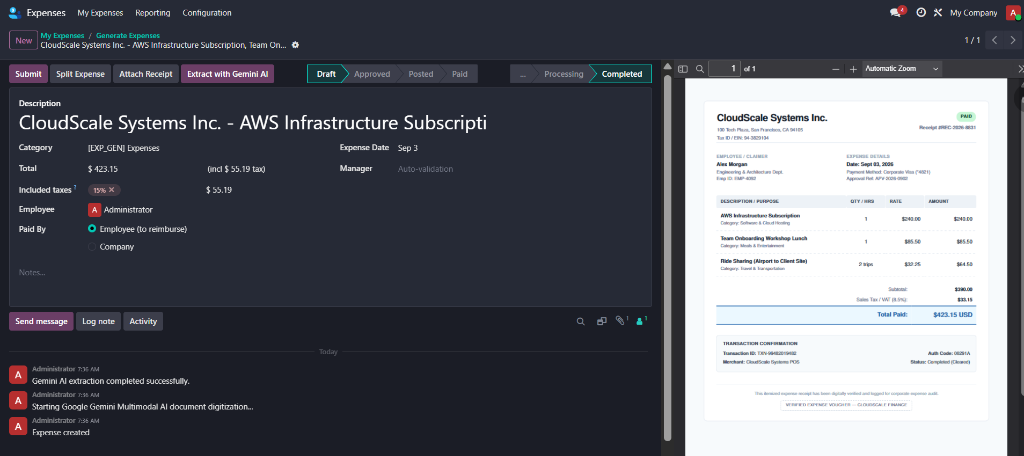
Task: Expand collapsed extraction stages ellipsis
Action: pos(522,74)
